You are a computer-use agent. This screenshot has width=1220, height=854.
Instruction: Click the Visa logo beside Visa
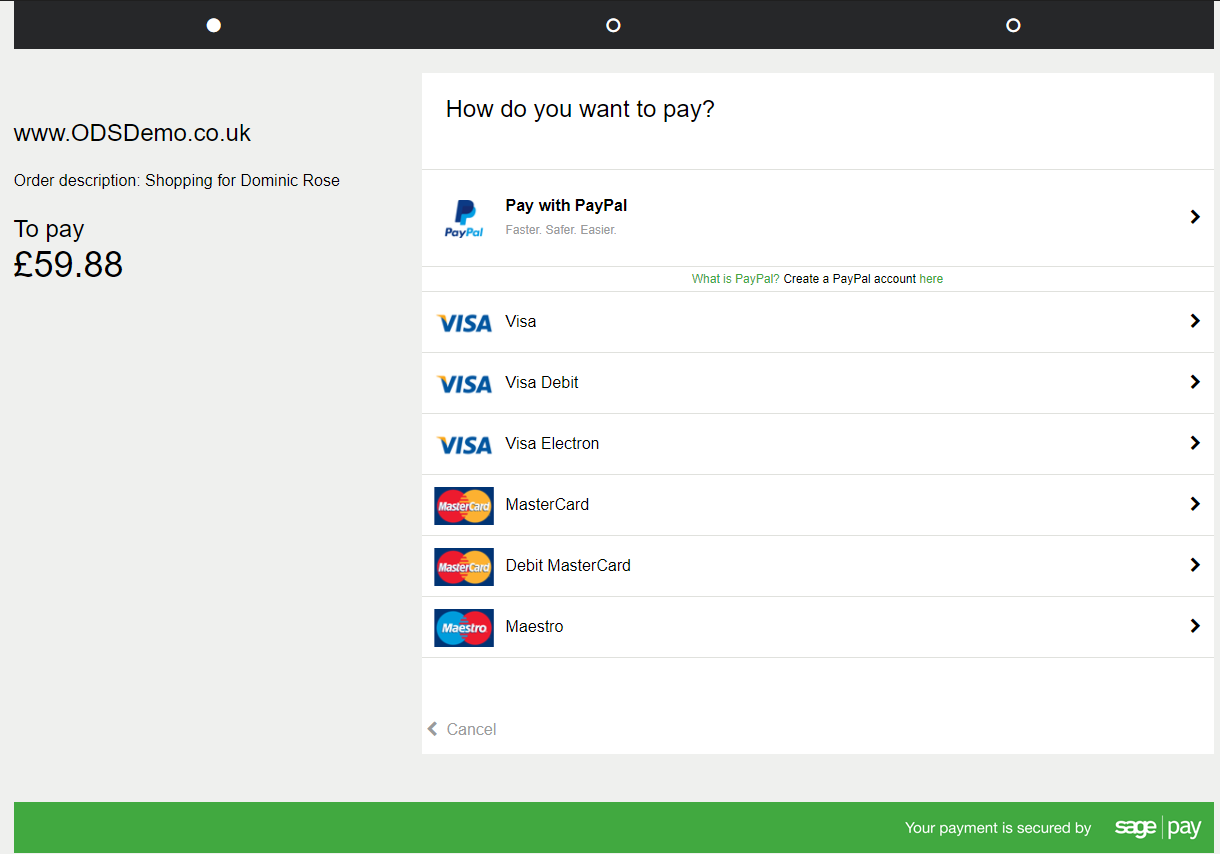[464, 322]
